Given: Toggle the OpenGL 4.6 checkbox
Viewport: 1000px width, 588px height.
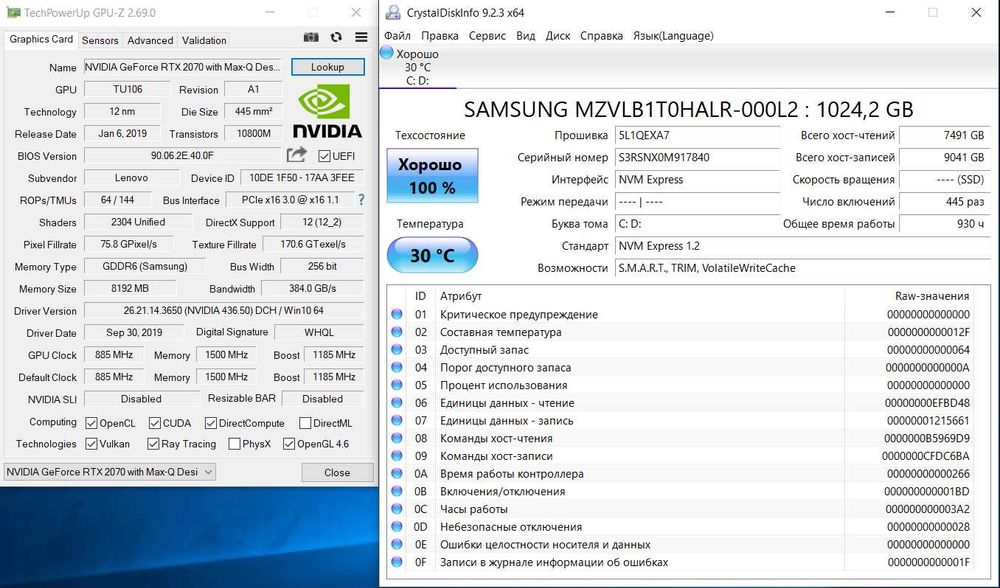Looking at the screenshot, I should coord(289,444).
